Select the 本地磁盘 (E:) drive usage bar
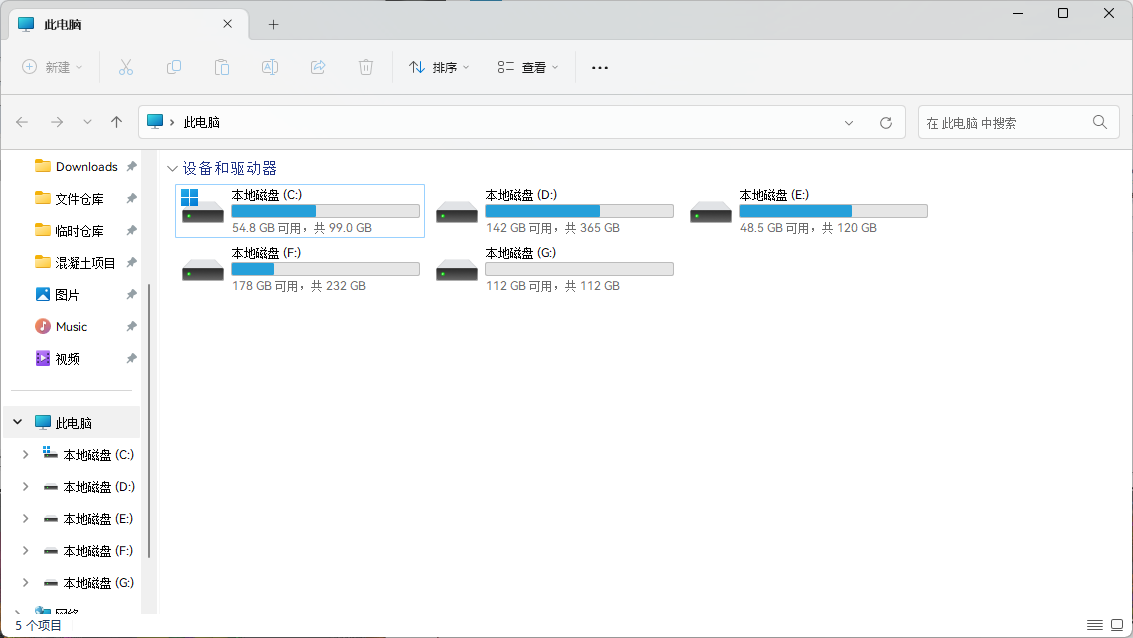The image size is (1133, 638). 833,211
